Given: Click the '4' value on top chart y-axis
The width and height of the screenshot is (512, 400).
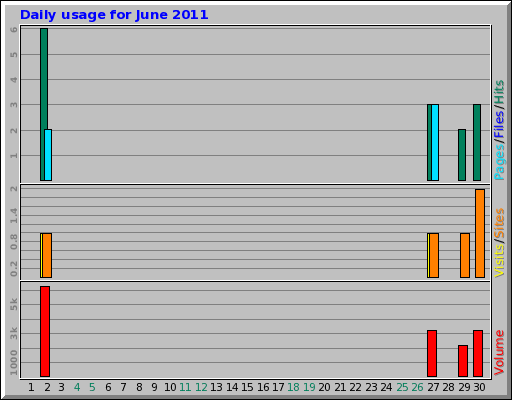Looking at the screenshot, I should click(14, 80).
